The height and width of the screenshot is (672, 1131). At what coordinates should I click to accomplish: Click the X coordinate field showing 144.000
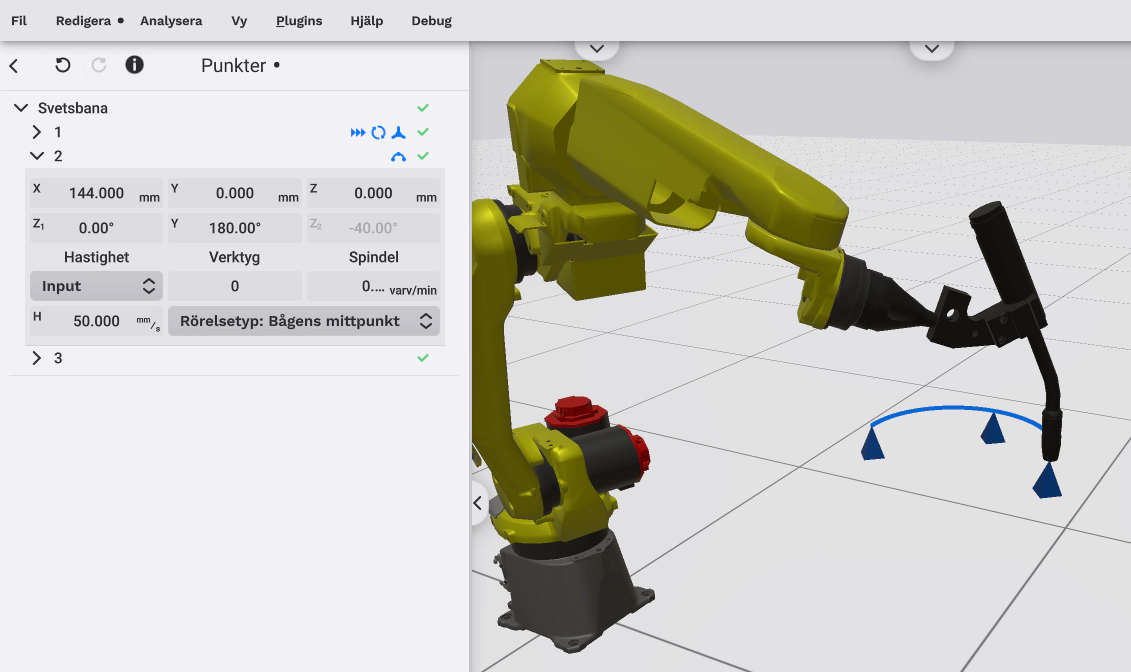click(x=96, y=193)
